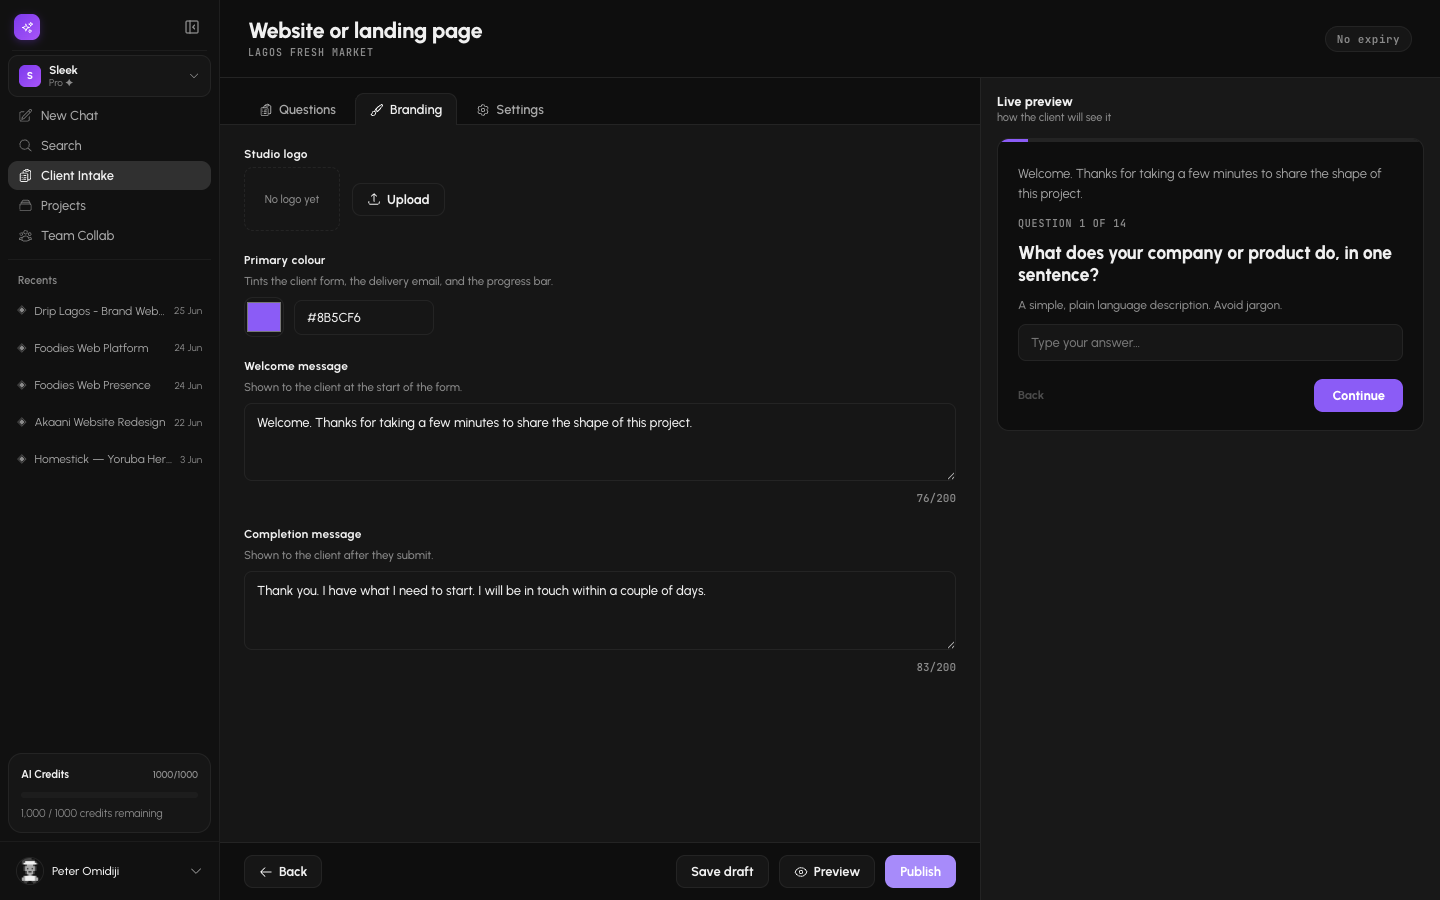1440x900 pixels.
Task: Click Continue in the live preview
Action: point(1358,395)
